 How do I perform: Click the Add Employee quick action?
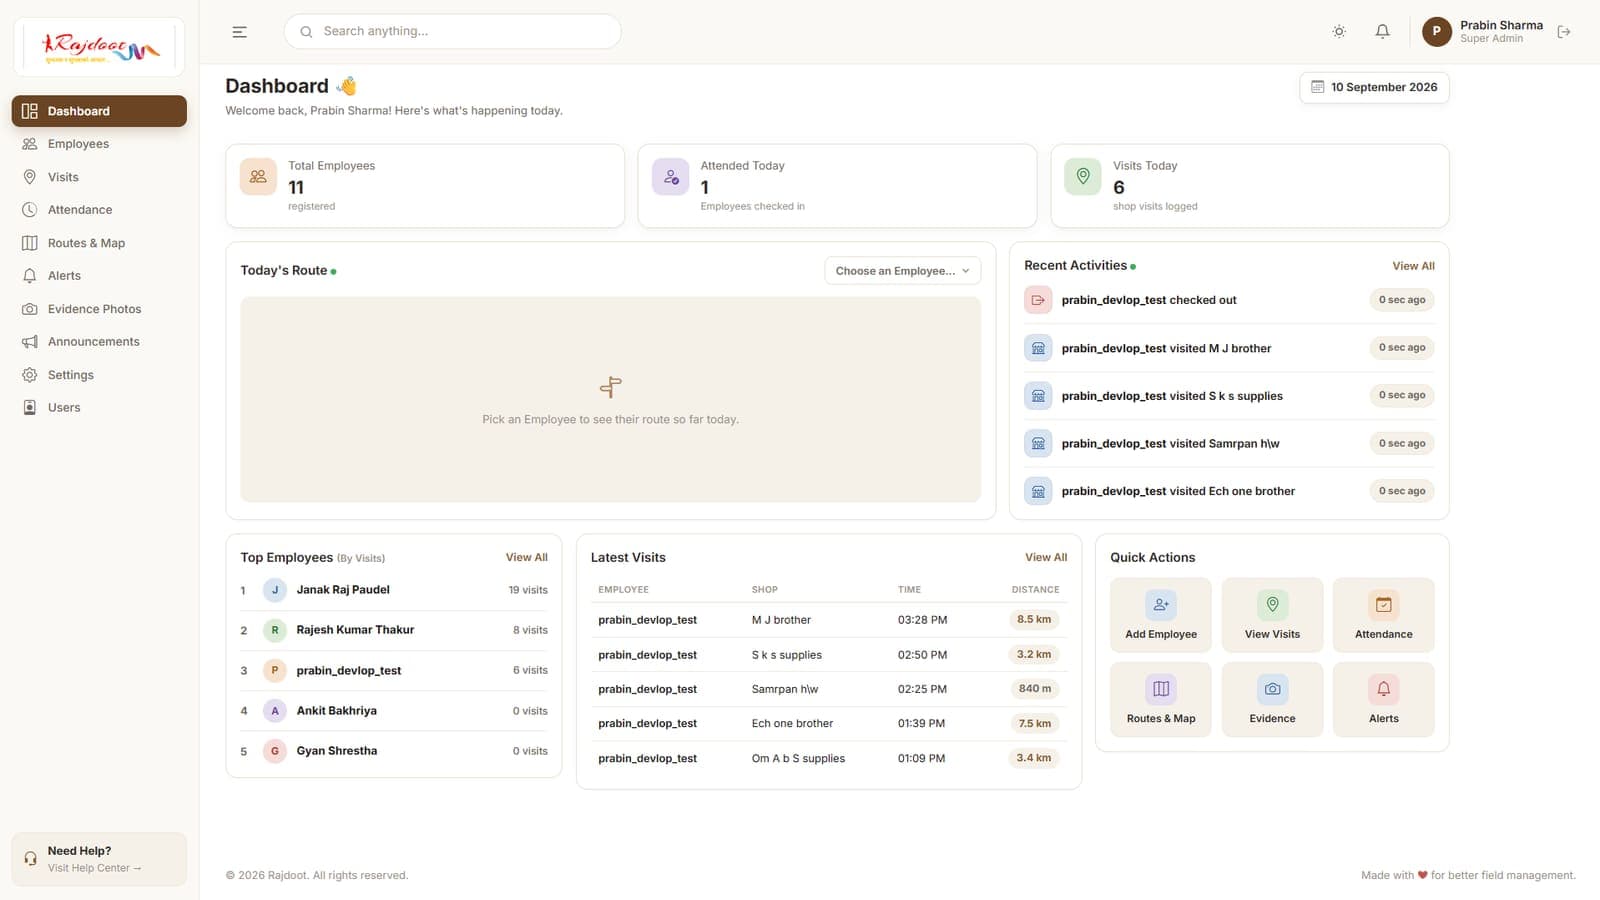pyautogui.click(x=1161, y=615)
